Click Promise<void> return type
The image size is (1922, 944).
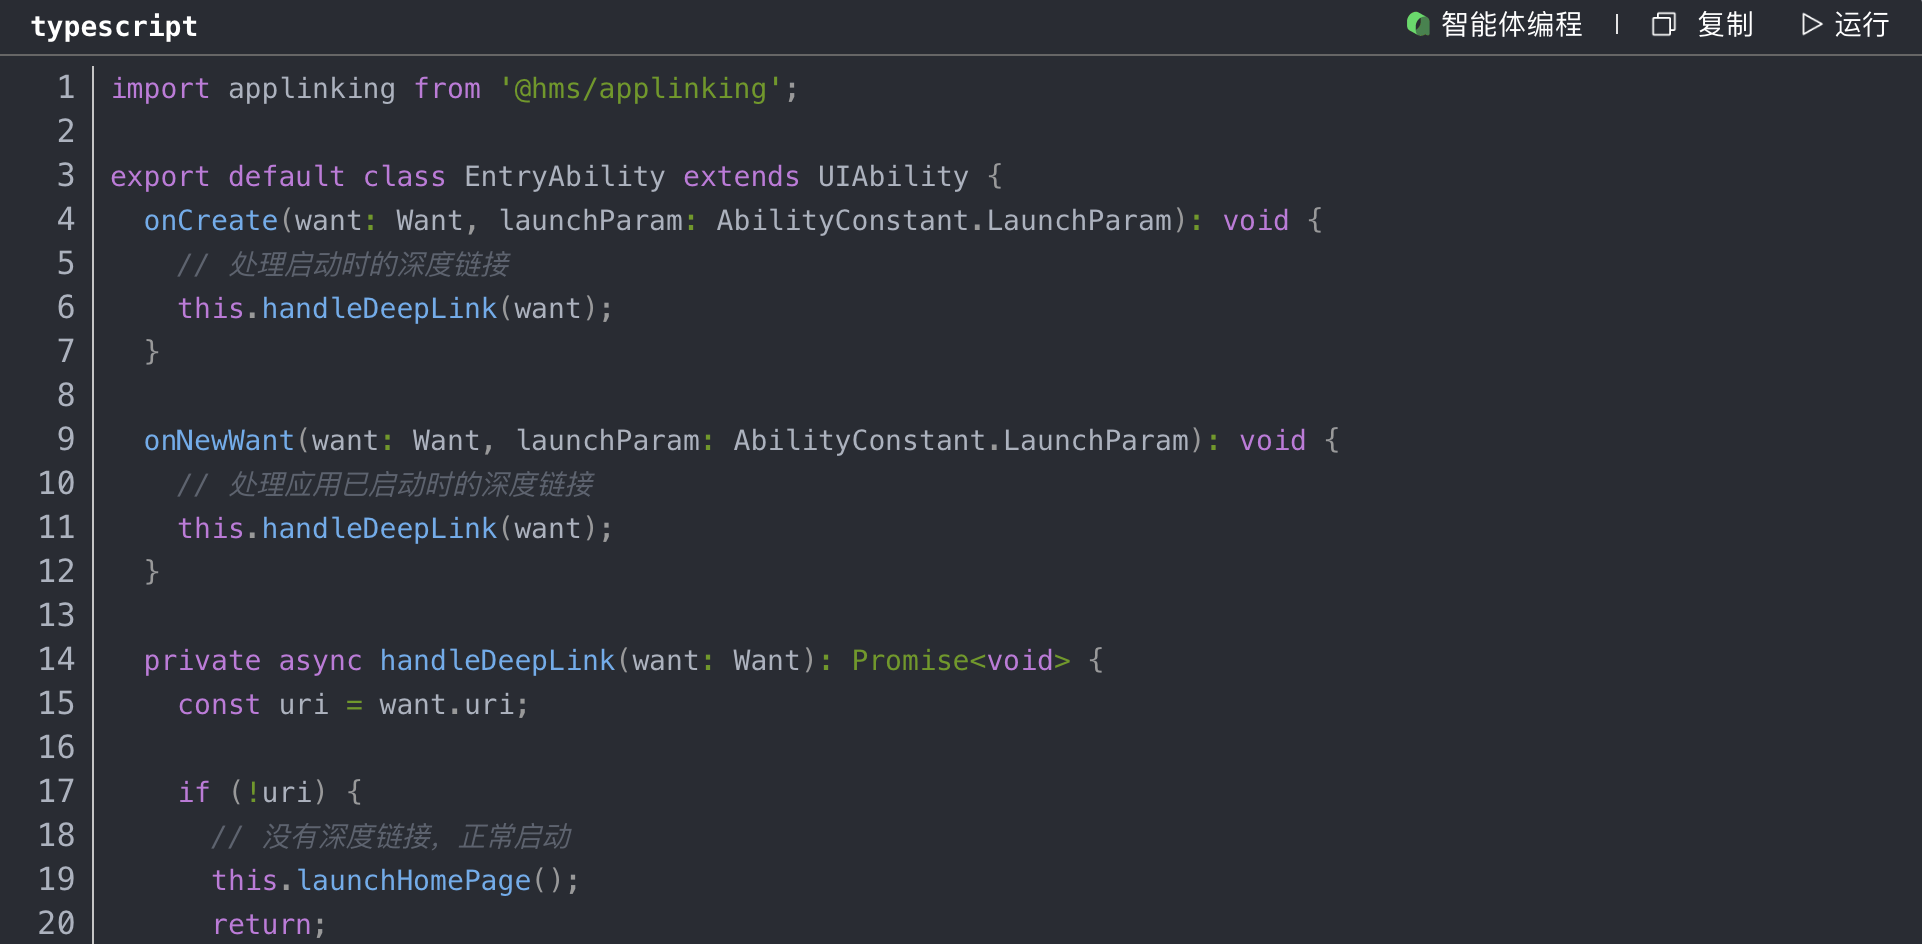[961, 661]
